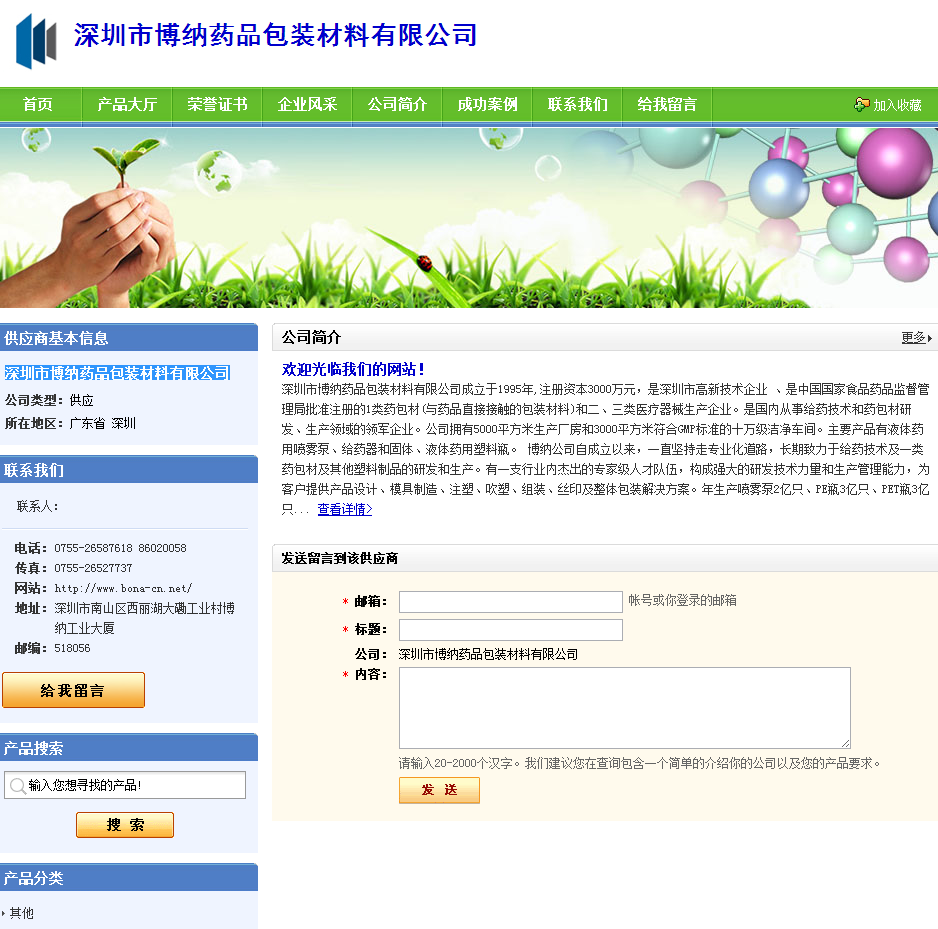Focus the 标题 input field
Image resolution: width=938 pixels, height=929 pixels.
510,630
